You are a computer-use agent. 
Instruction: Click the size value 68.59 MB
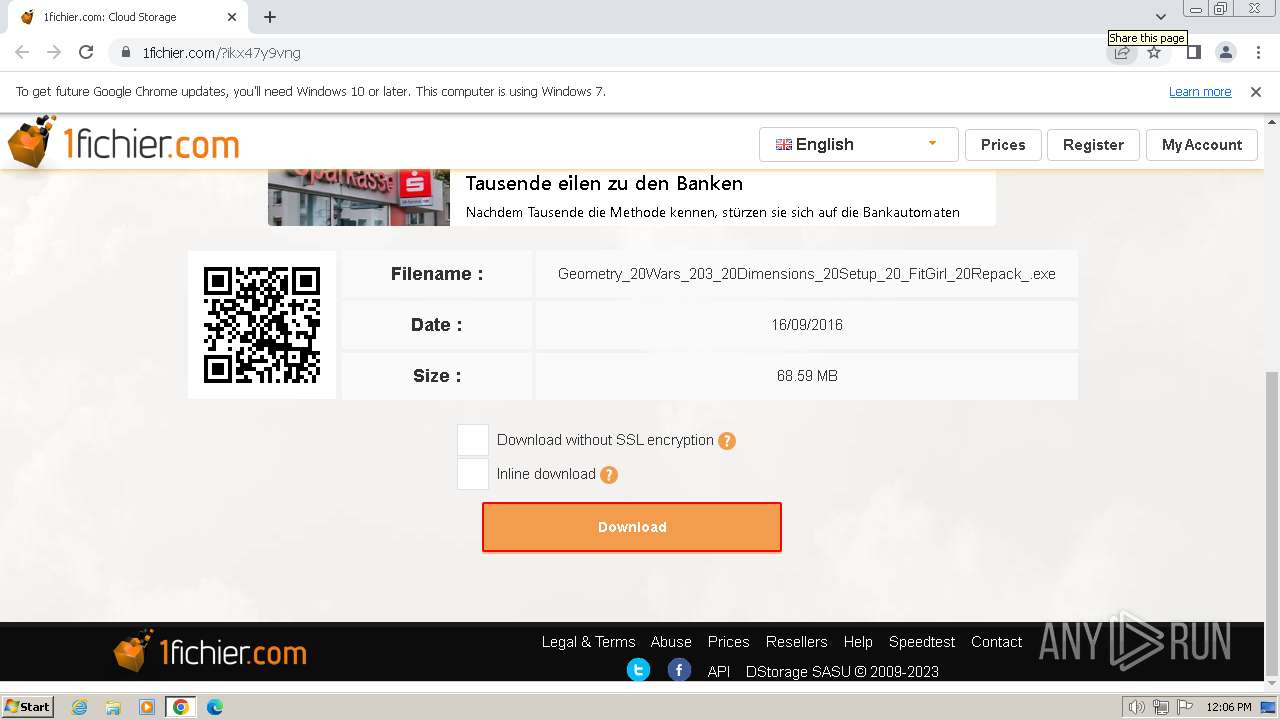coord(807,376)
